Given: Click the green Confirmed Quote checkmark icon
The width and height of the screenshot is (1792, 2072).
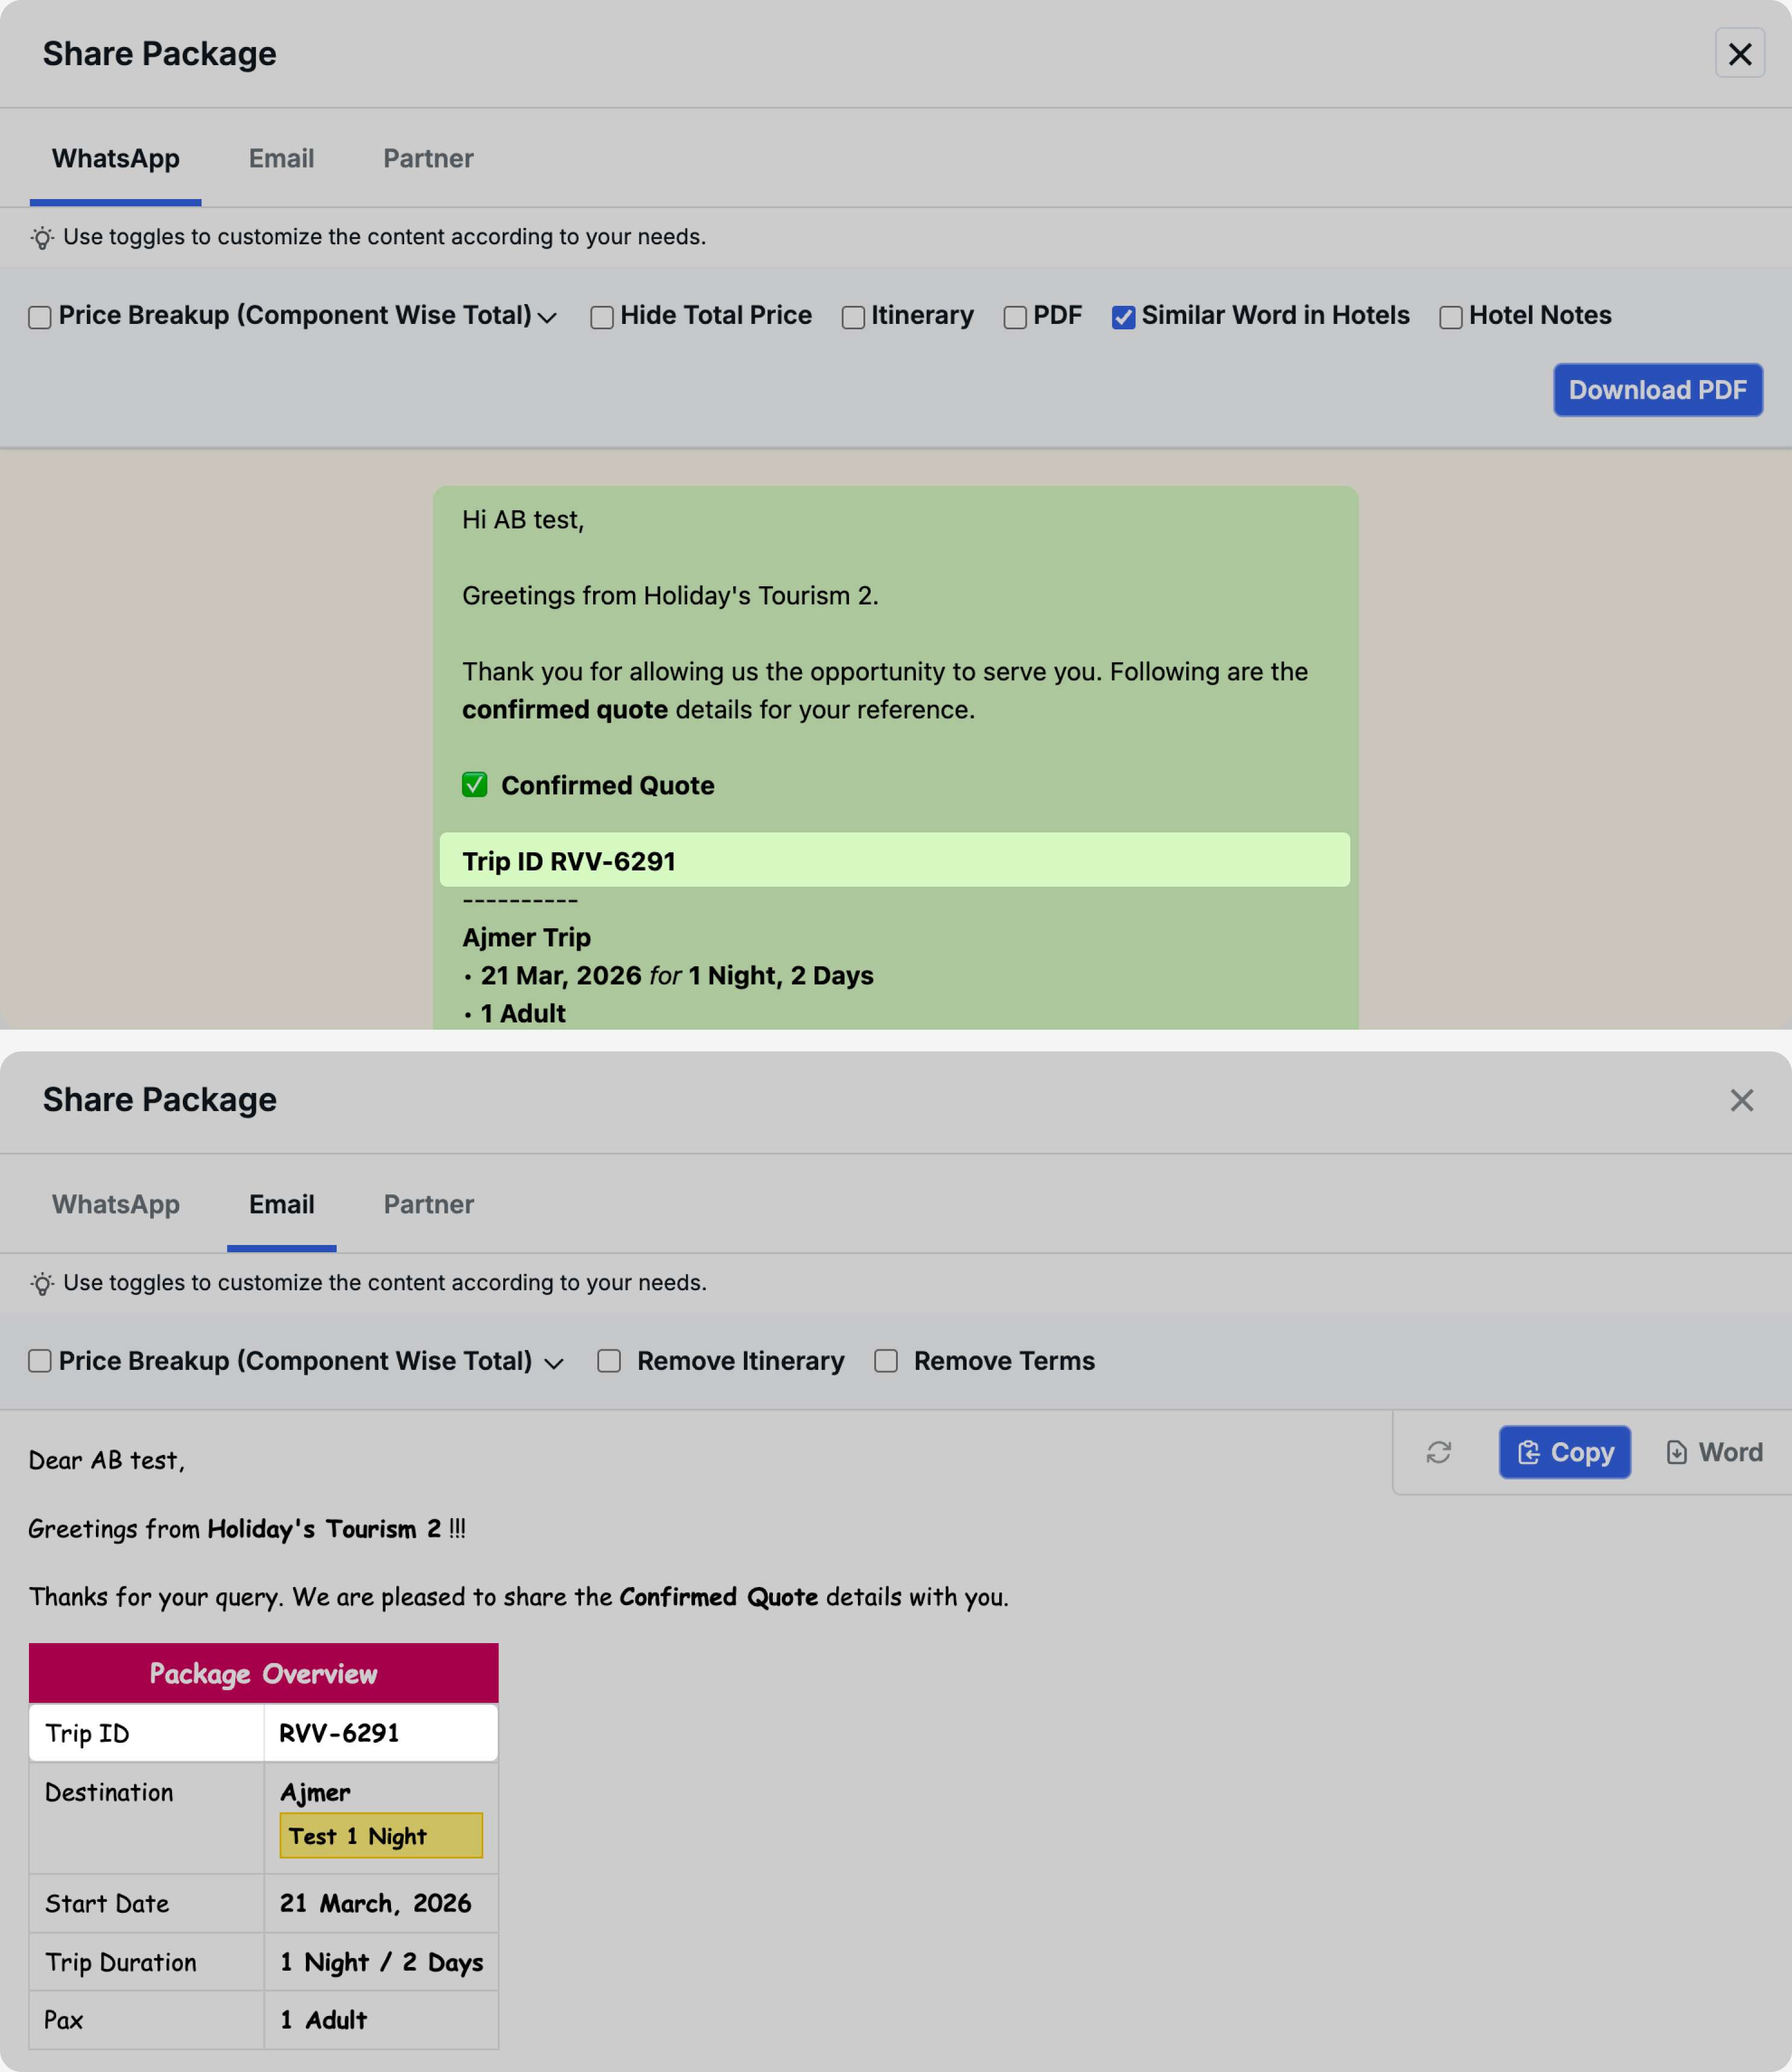Looking at the screenshot, I should 475,785.
